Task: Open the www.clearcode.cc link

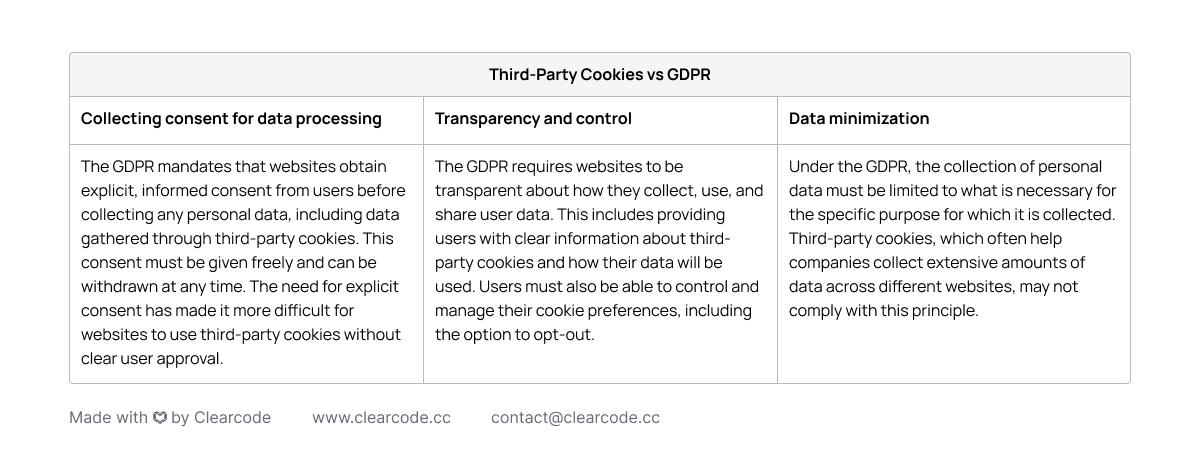Action: [x=381, y=418]
